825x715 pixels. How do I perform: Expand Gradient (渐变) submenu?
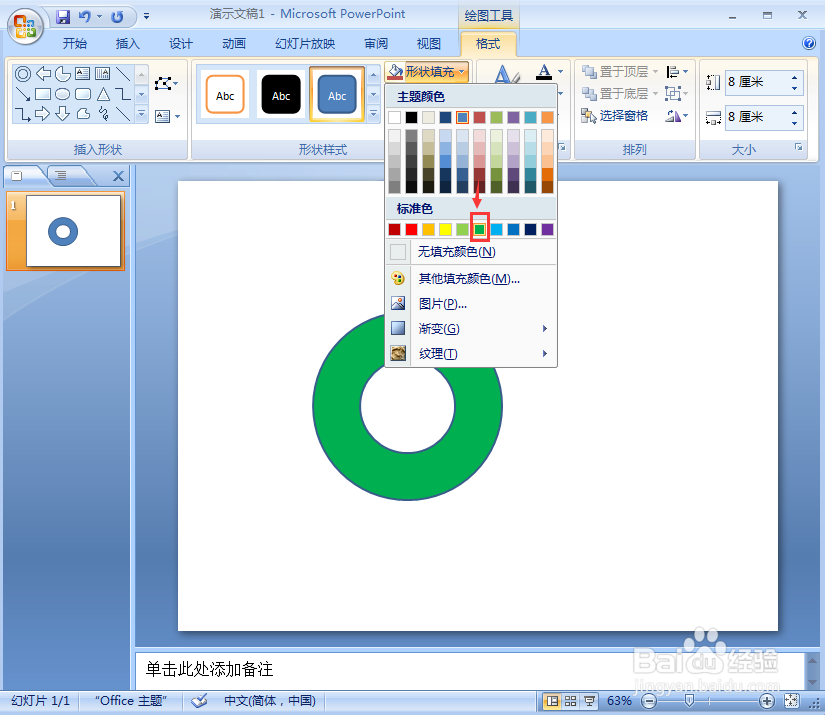pos(471,329)
